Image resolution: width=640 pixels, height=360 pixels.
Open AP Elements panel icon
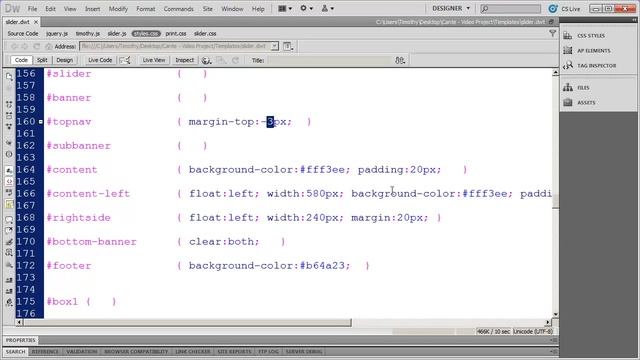[568, 50]
